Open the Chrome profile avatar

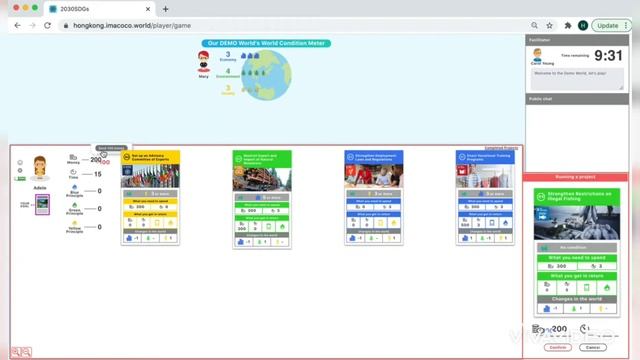pos(583,25)
